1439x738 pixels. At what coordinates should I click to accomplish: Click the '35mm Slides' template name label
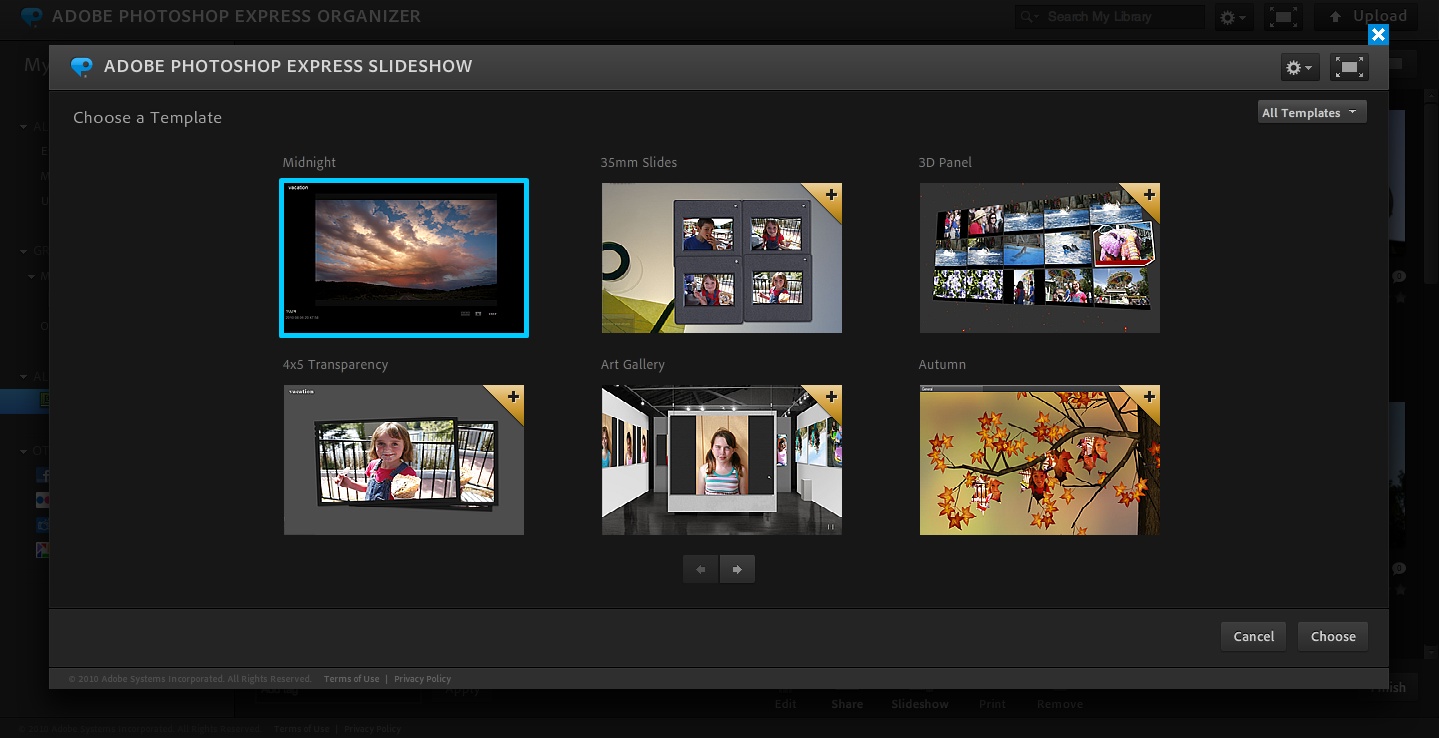(x=639, y=162)
